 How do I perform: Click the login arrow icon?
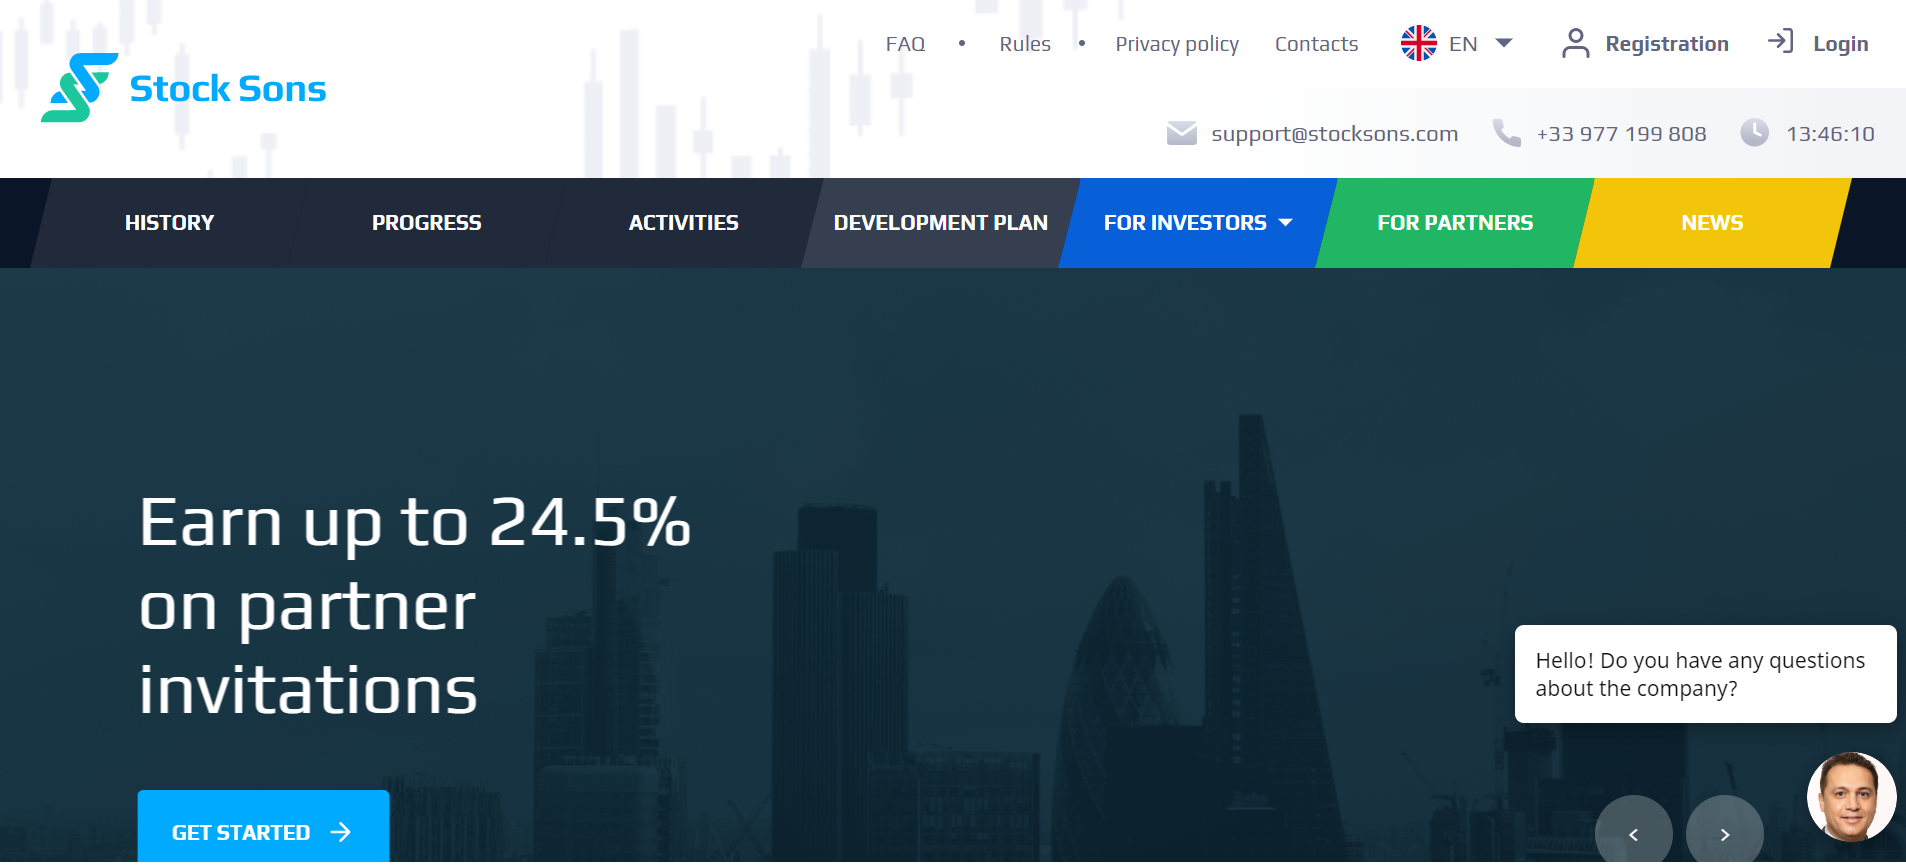[1780, 42]
